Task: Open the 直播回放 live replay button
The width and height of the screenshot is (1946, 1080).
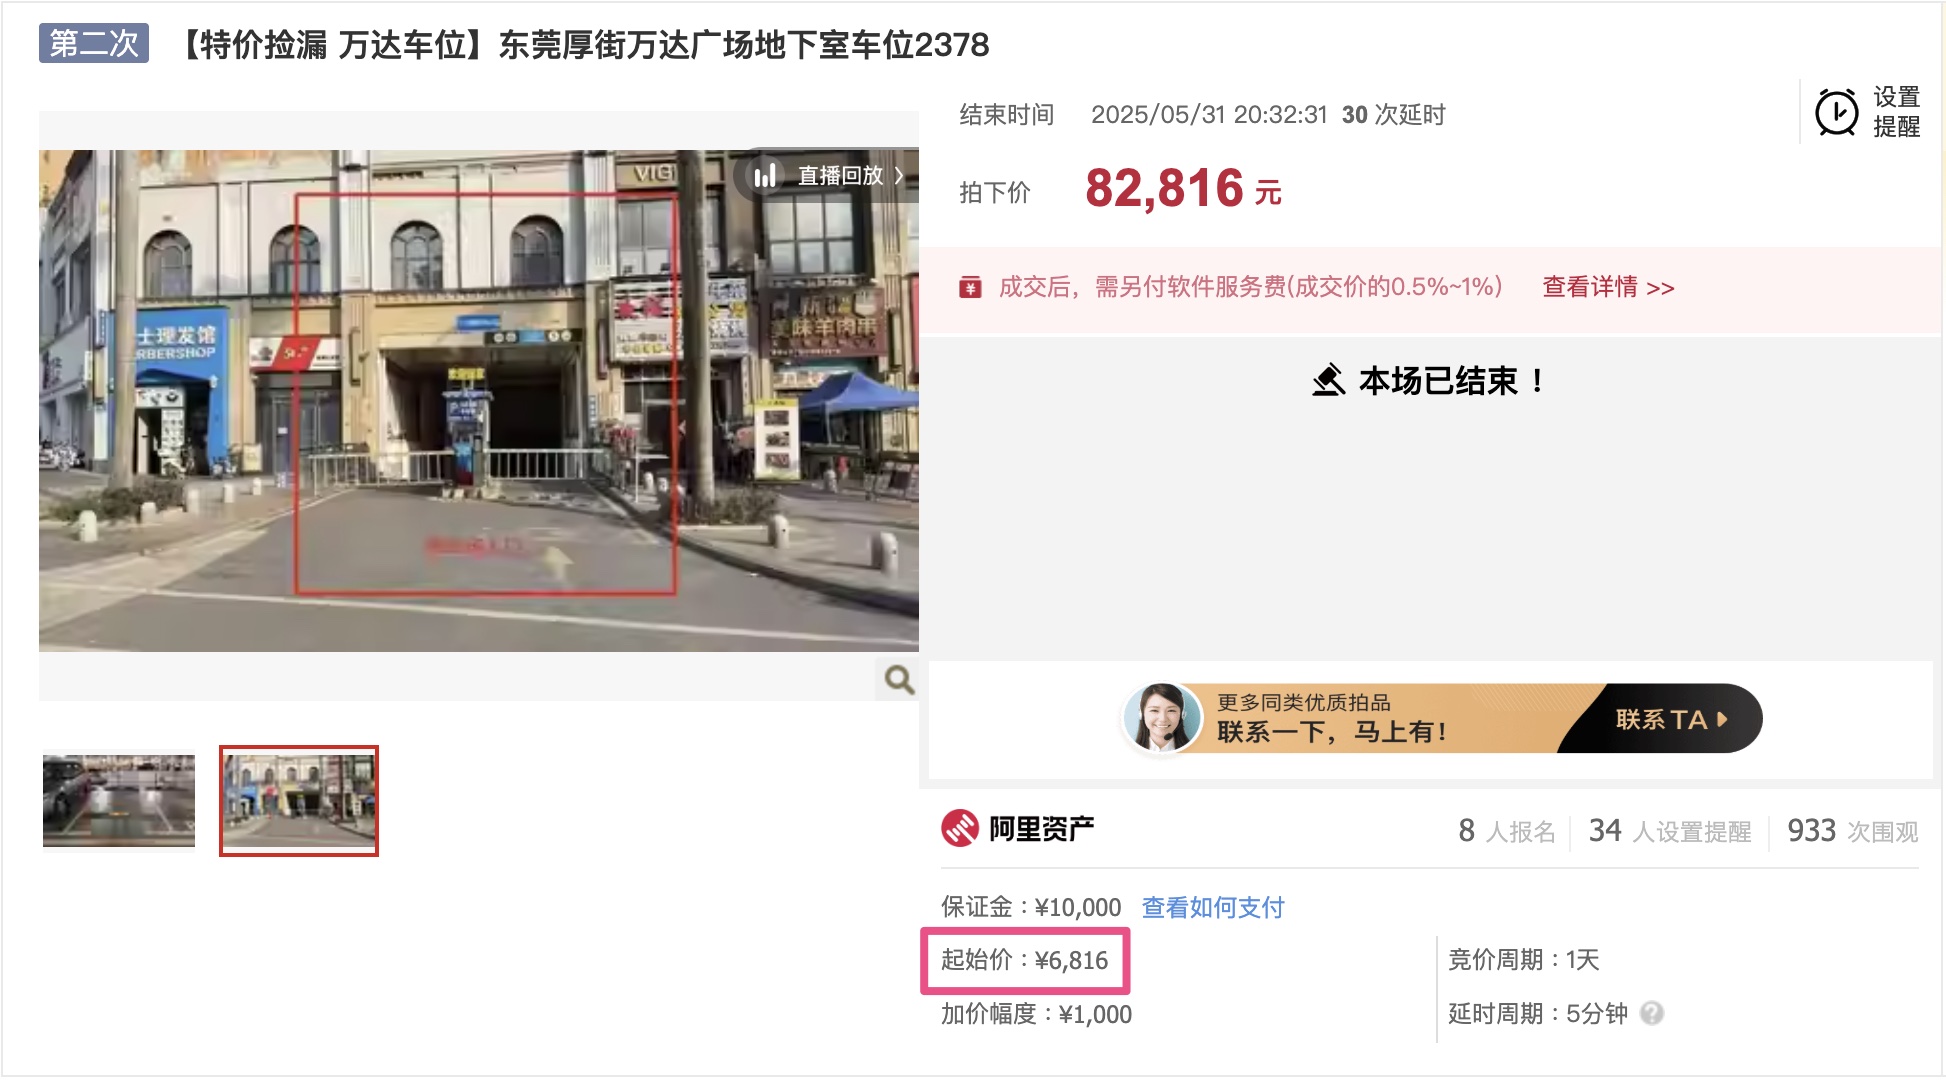Action: click(x=828, y=176)
